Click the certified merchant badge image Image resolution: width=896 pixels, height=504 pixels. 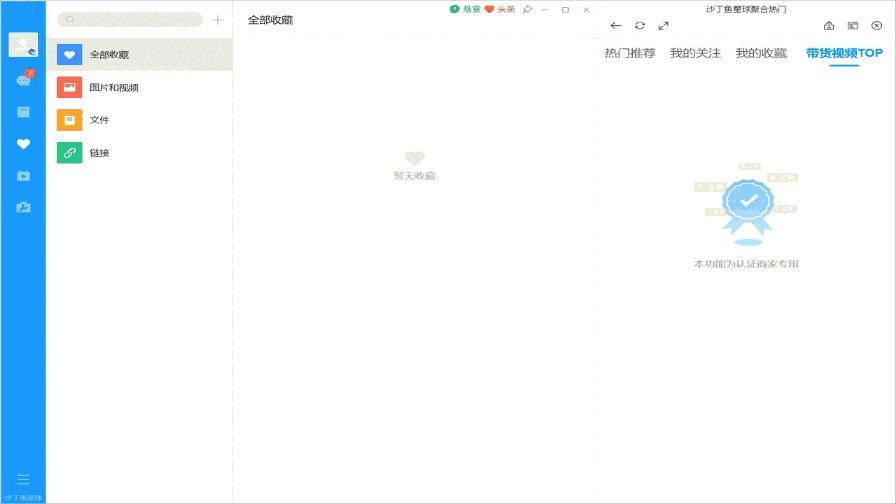[746, 204]
